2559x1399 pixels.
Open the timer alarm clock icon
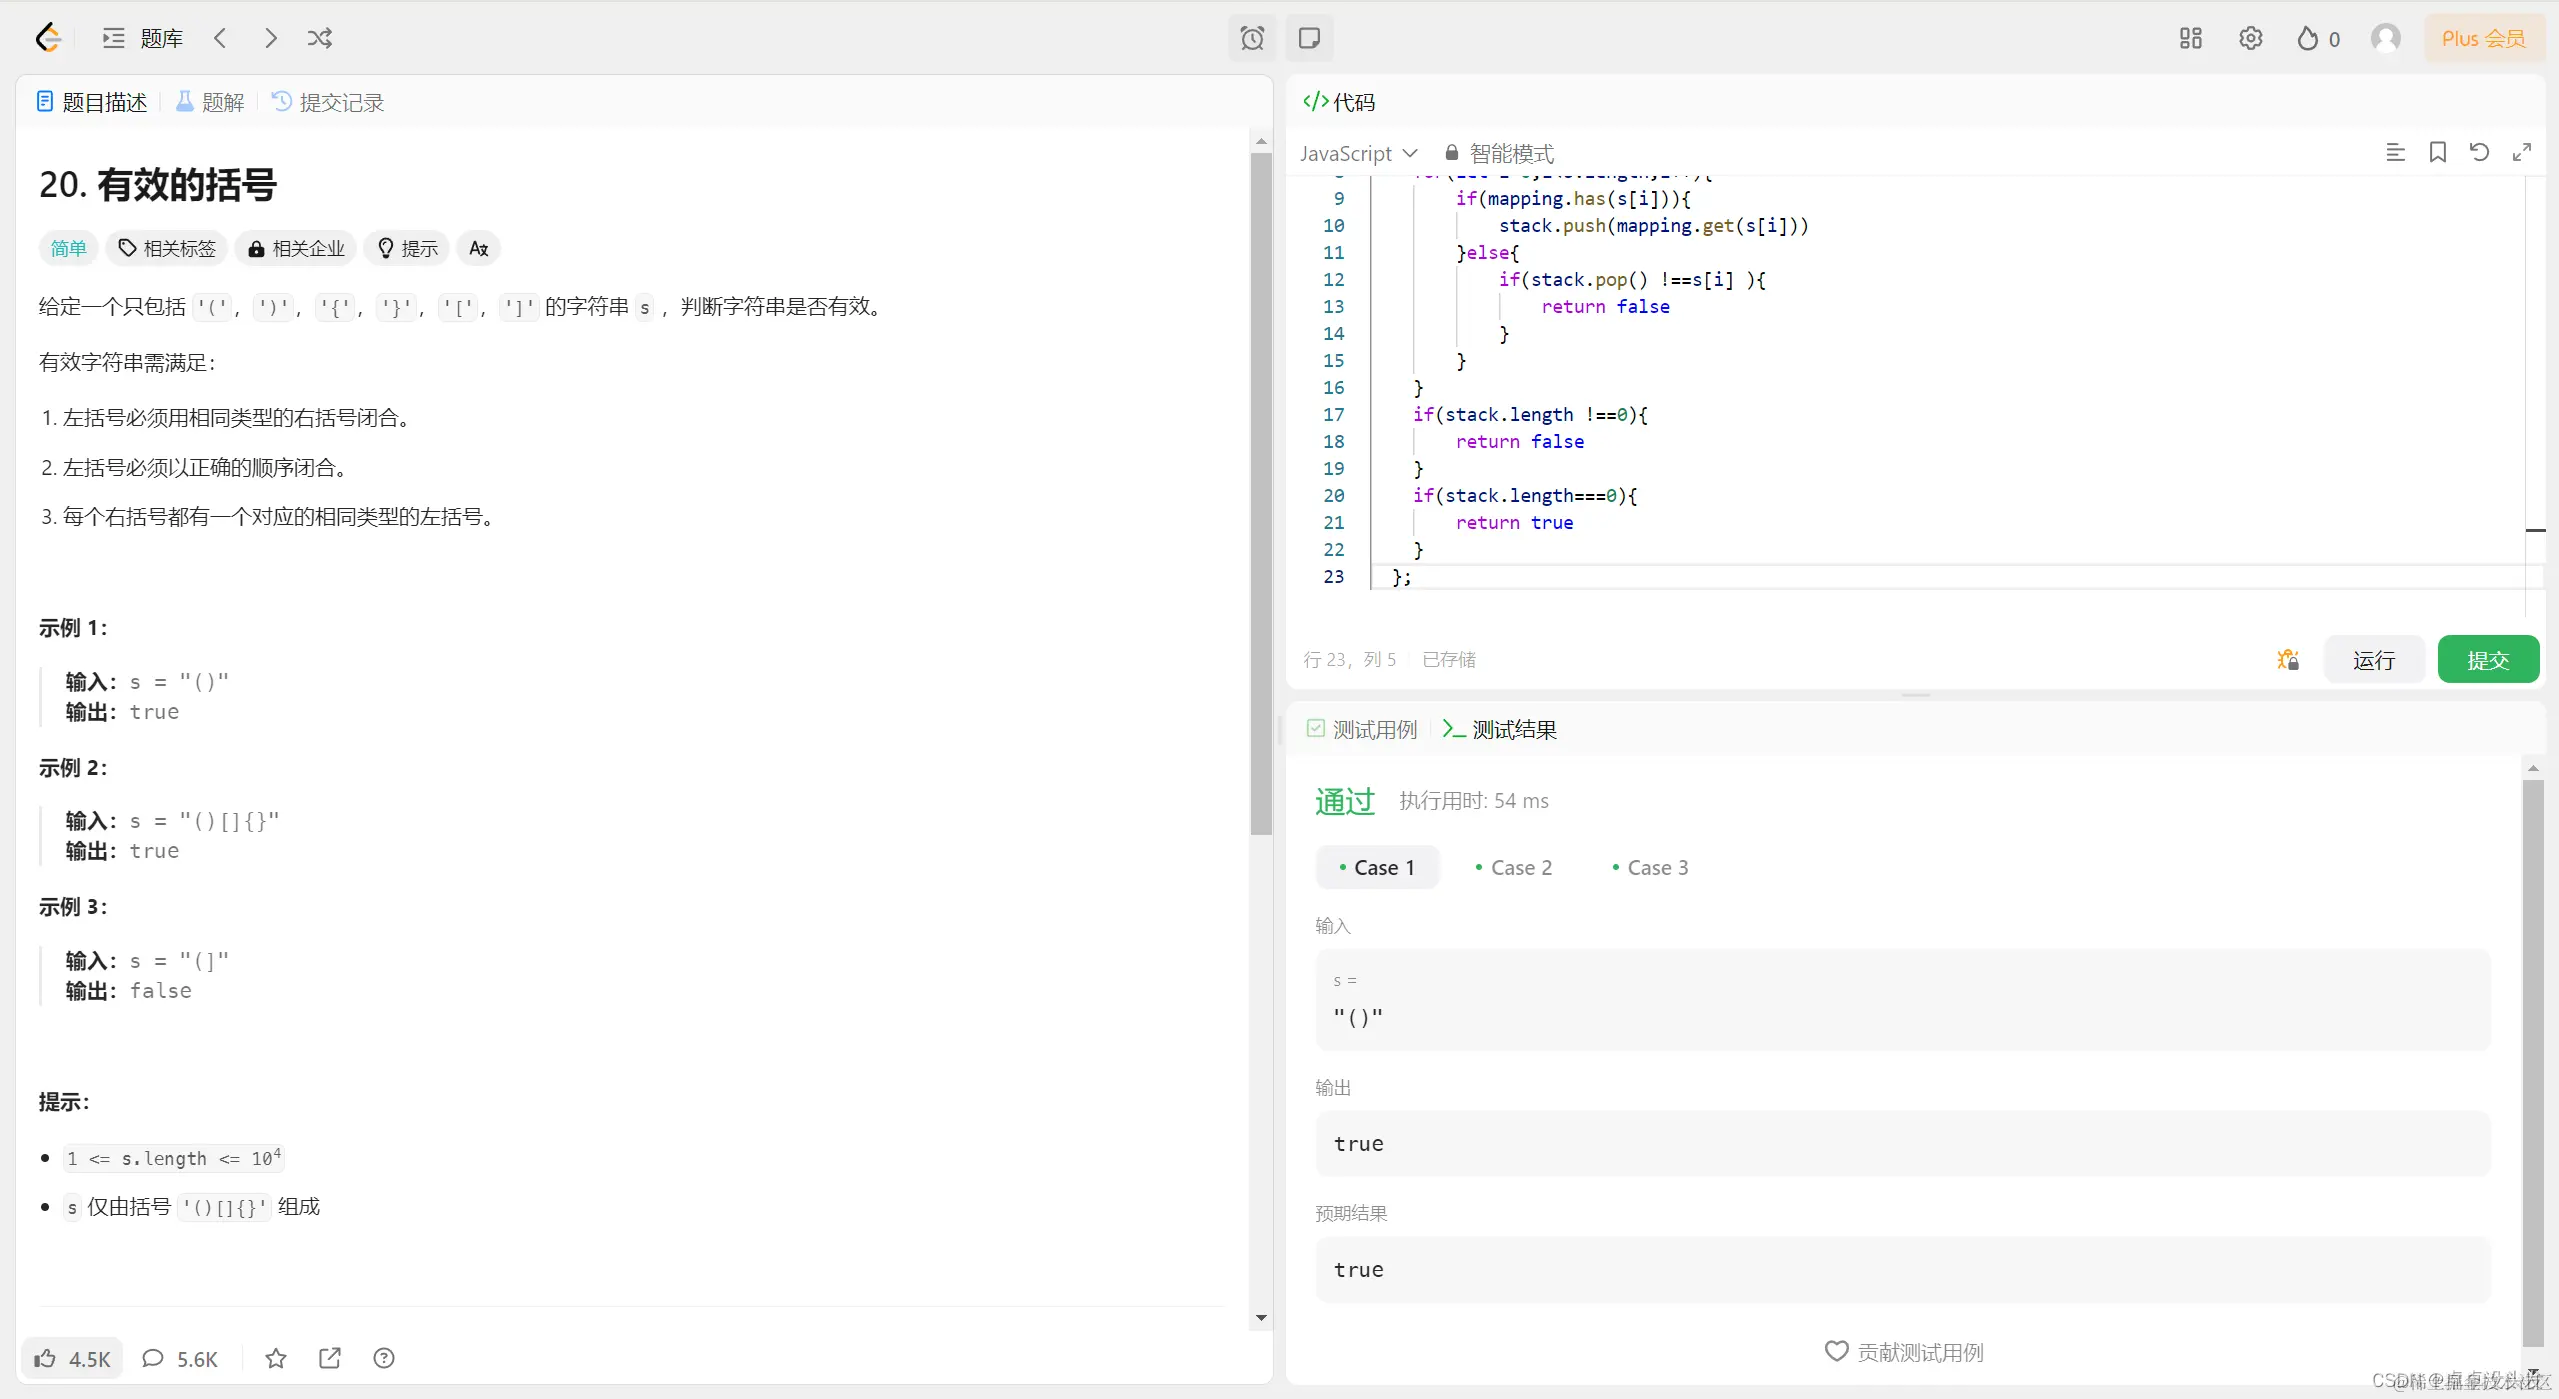(1252, 38)
